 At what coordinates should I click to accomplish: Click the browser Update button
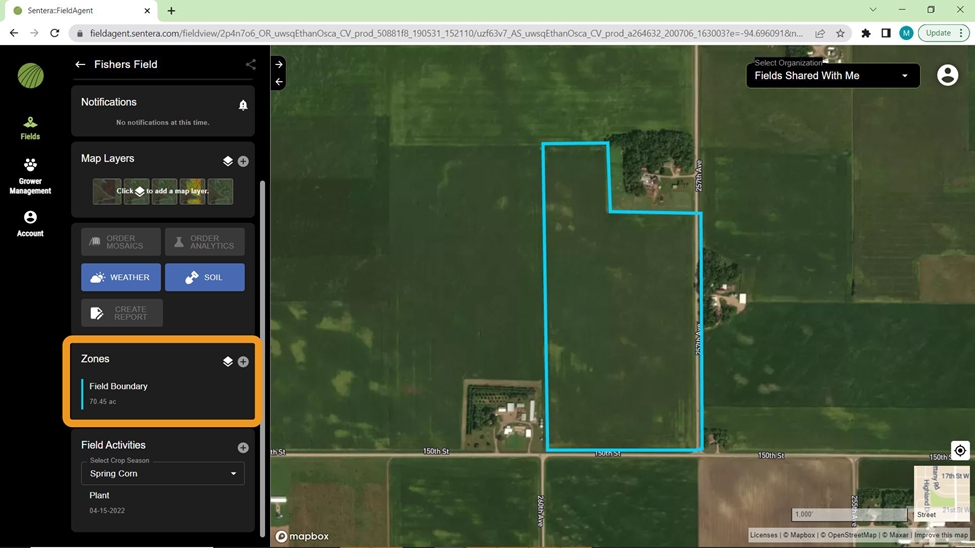(x=942, y=33)
